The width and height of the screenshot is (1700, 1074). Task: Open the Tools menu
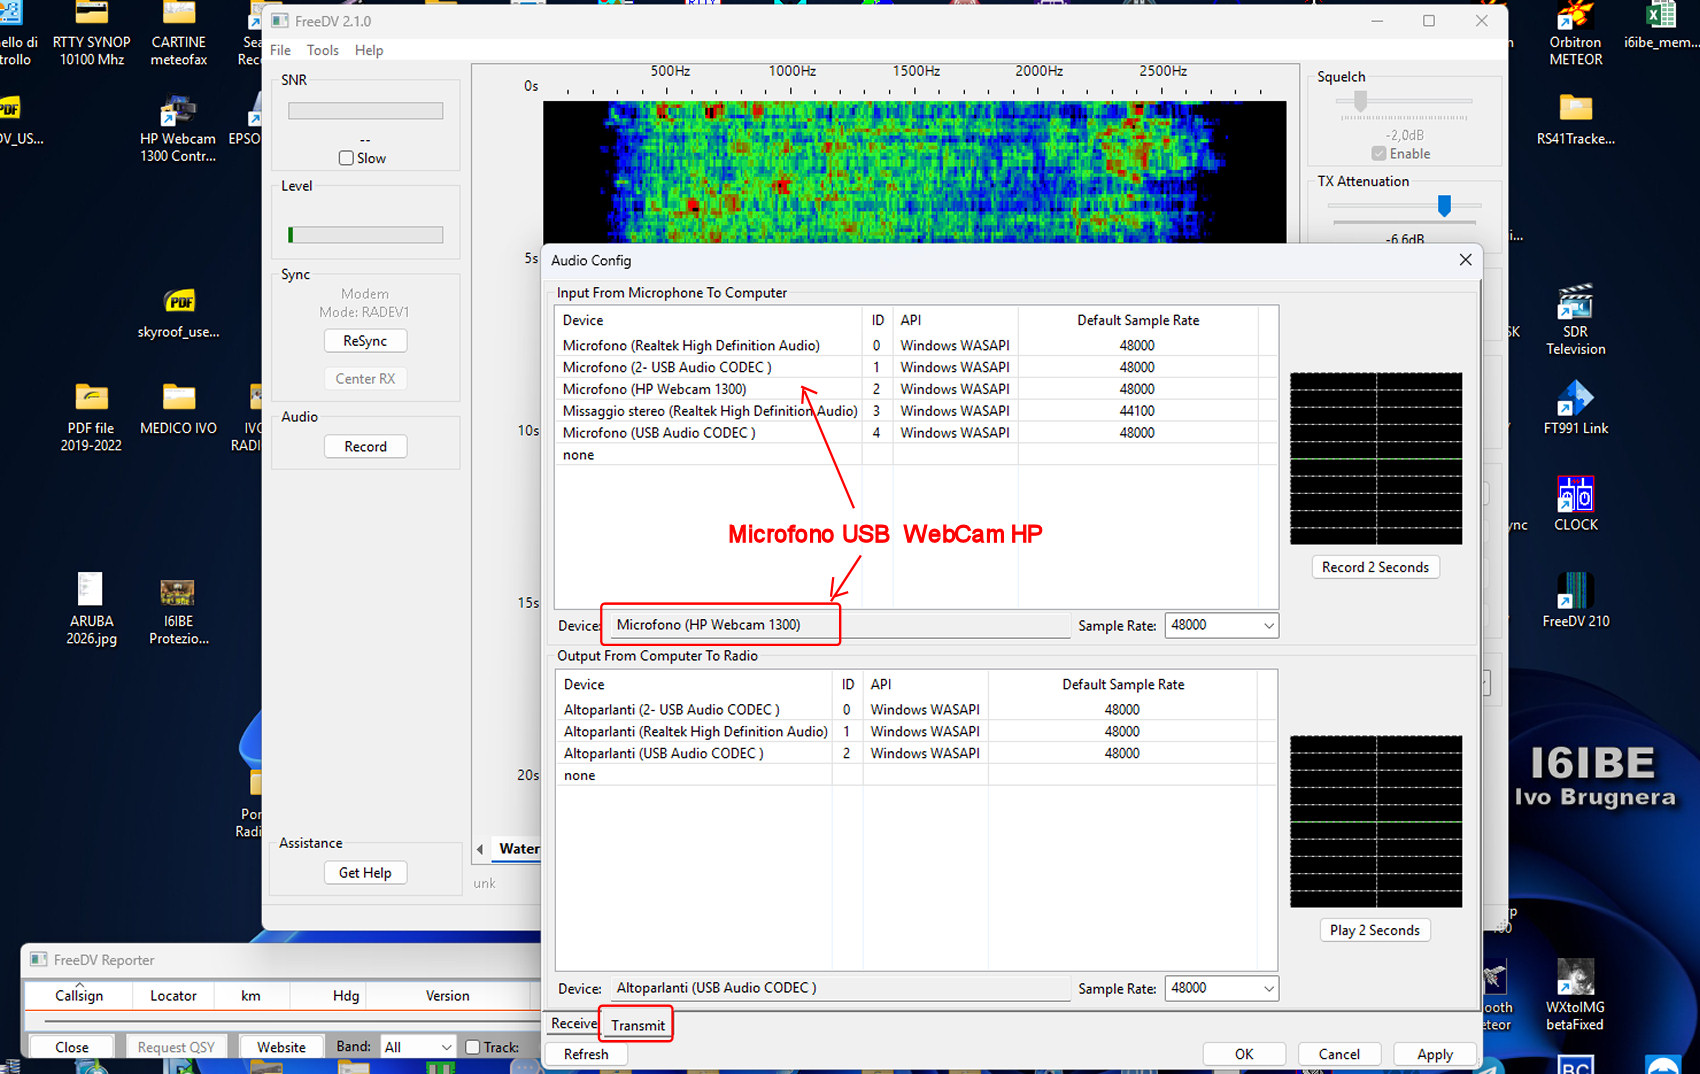322,50
